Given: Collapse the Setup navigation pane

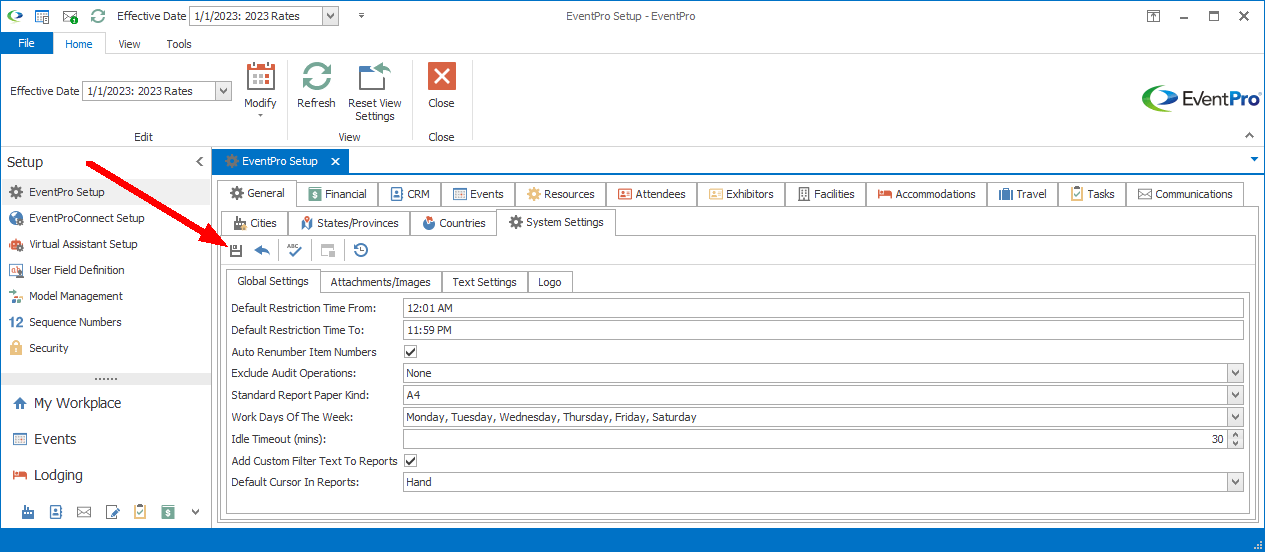Looking at the screenshot, I should click(199, 162).
